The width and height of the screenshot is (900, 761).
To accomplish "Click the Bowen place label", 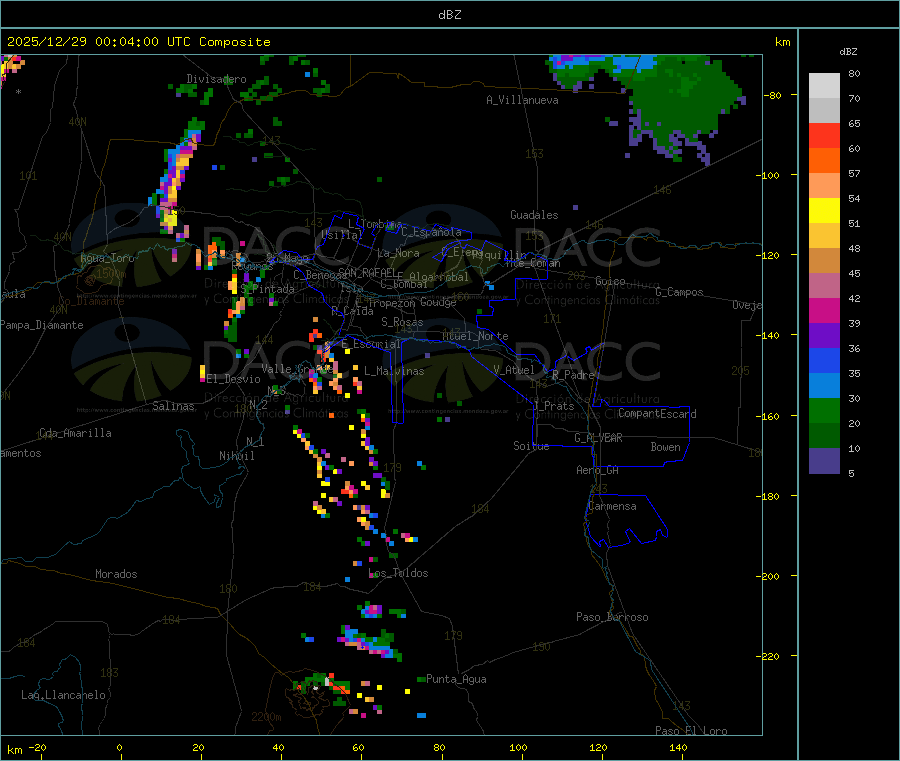I will pyautogui.click(x=665, y=447).
